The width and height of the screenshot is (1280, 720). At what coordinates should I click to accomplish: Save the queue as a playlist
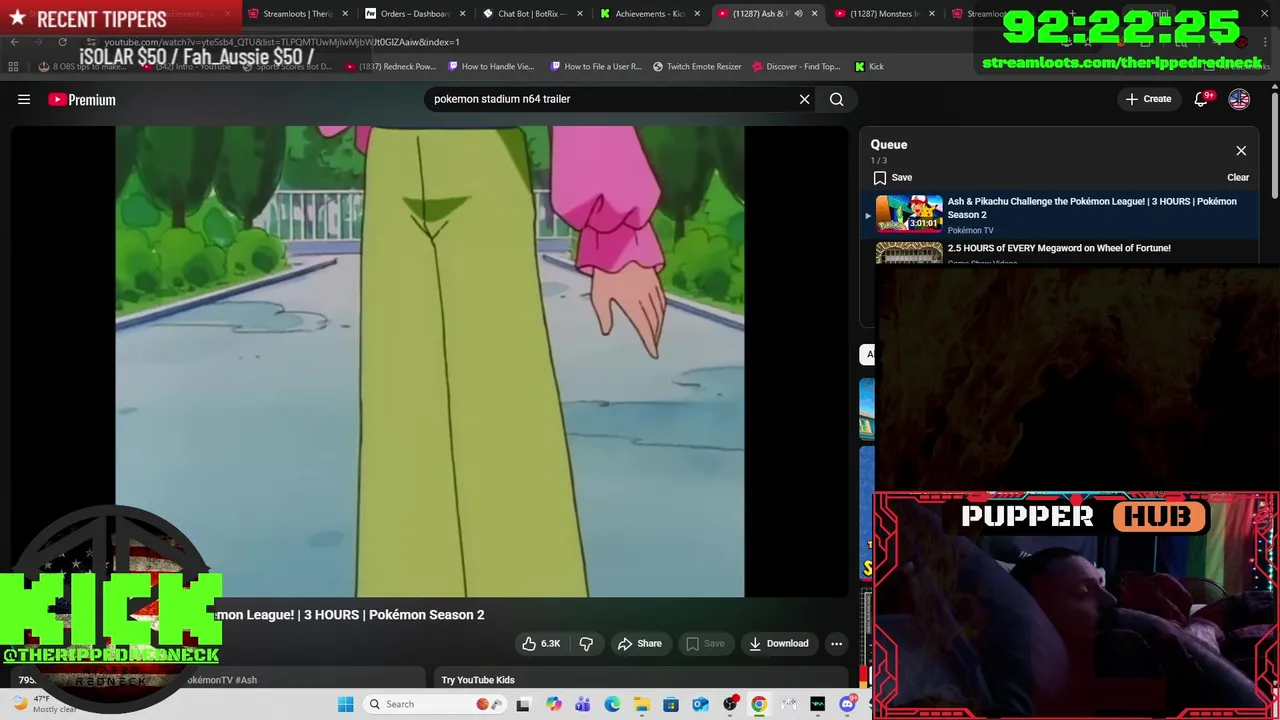(x=892, y=177)
